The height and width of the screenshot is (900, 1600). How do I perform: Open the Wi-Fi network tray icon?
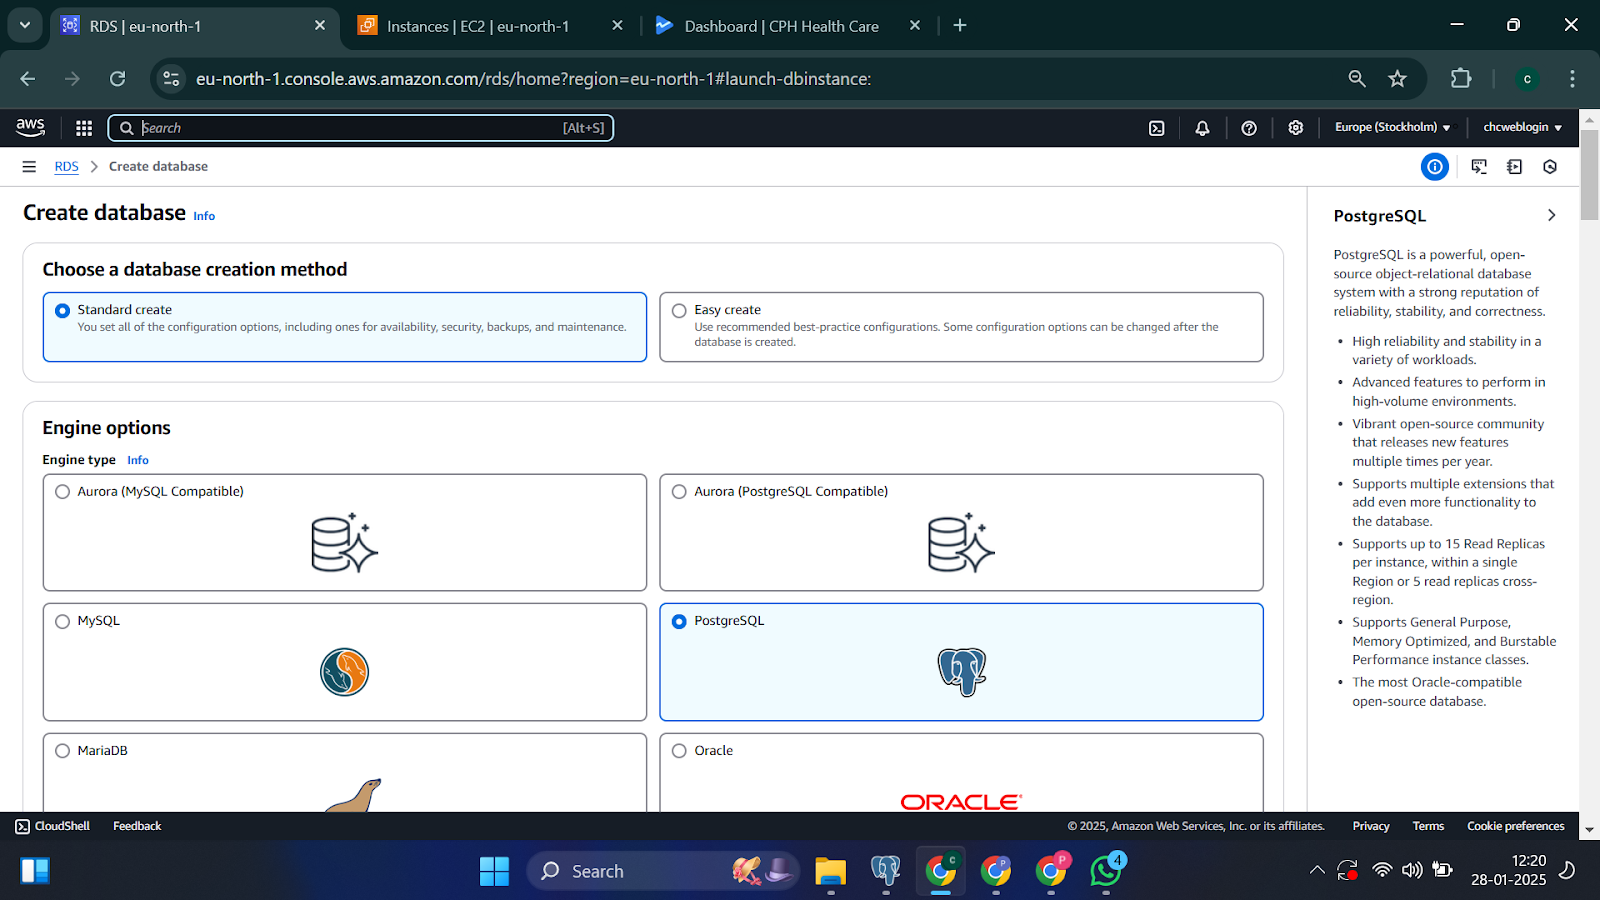tap(1382, 870)
